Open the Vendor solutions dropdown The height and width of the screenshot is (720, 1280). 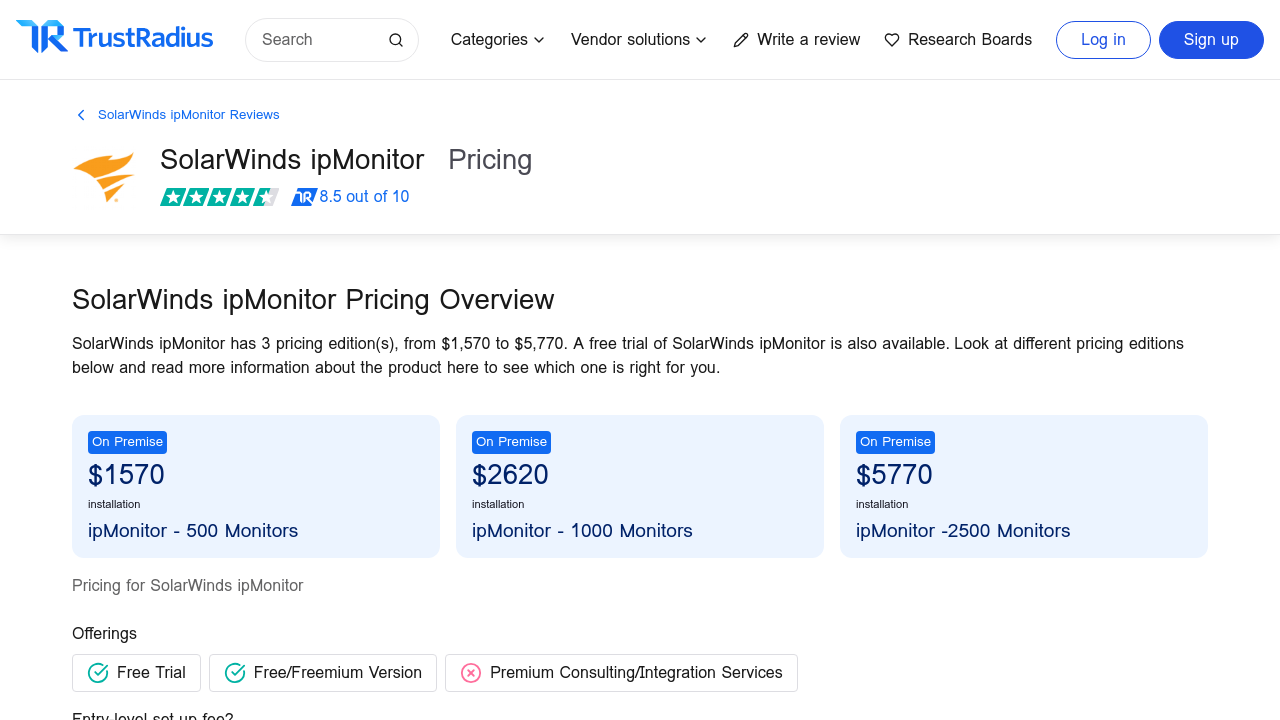tap(638, 40)
